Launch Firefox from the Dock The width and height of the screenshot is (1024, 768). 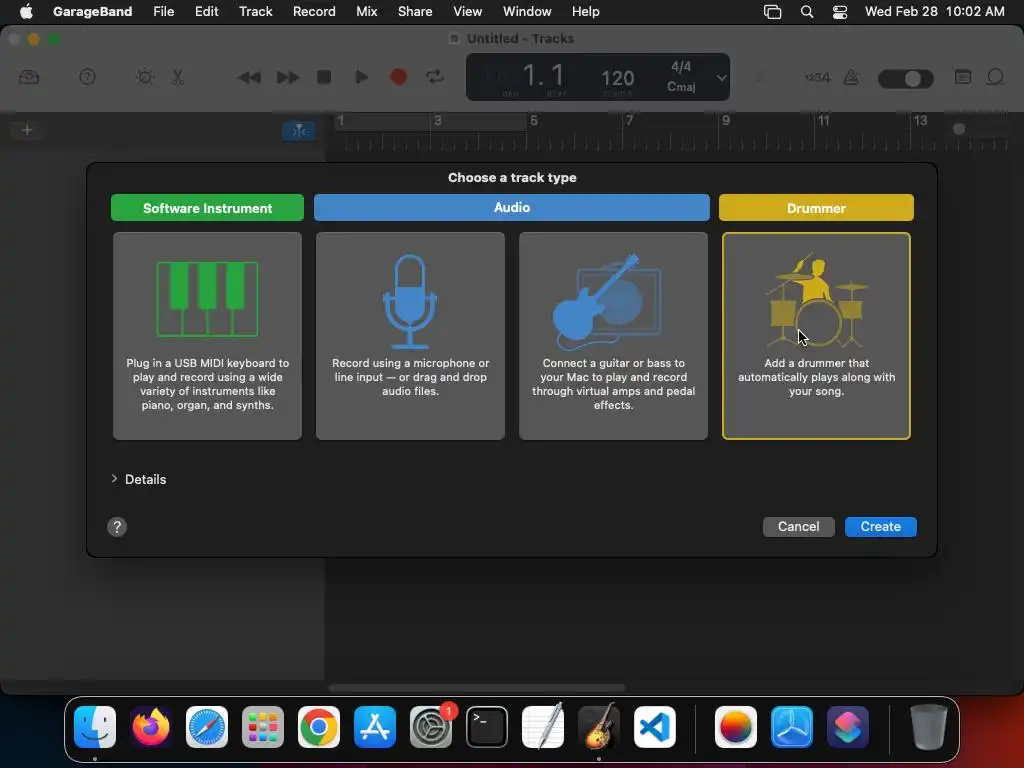[x=151, y=727]
